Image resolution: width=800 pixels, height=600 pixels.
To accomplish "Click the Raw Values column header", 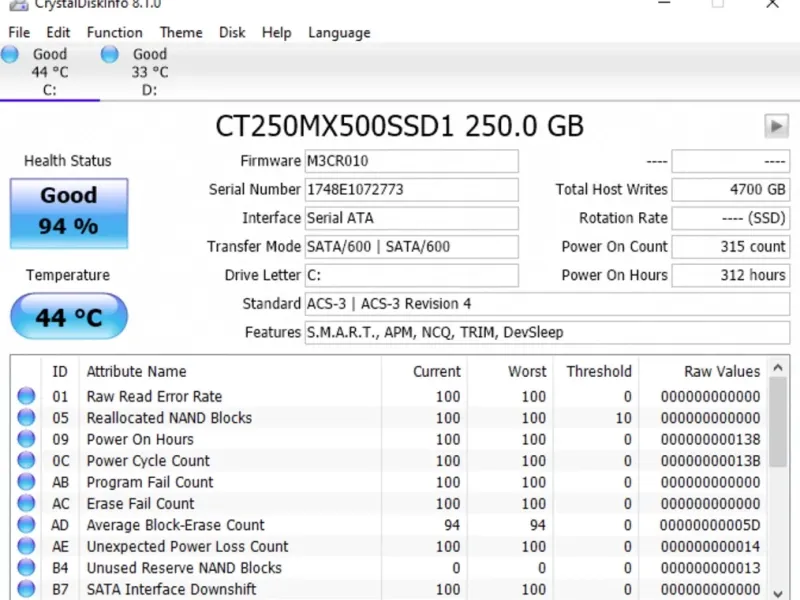I will [x=702, y=371].
